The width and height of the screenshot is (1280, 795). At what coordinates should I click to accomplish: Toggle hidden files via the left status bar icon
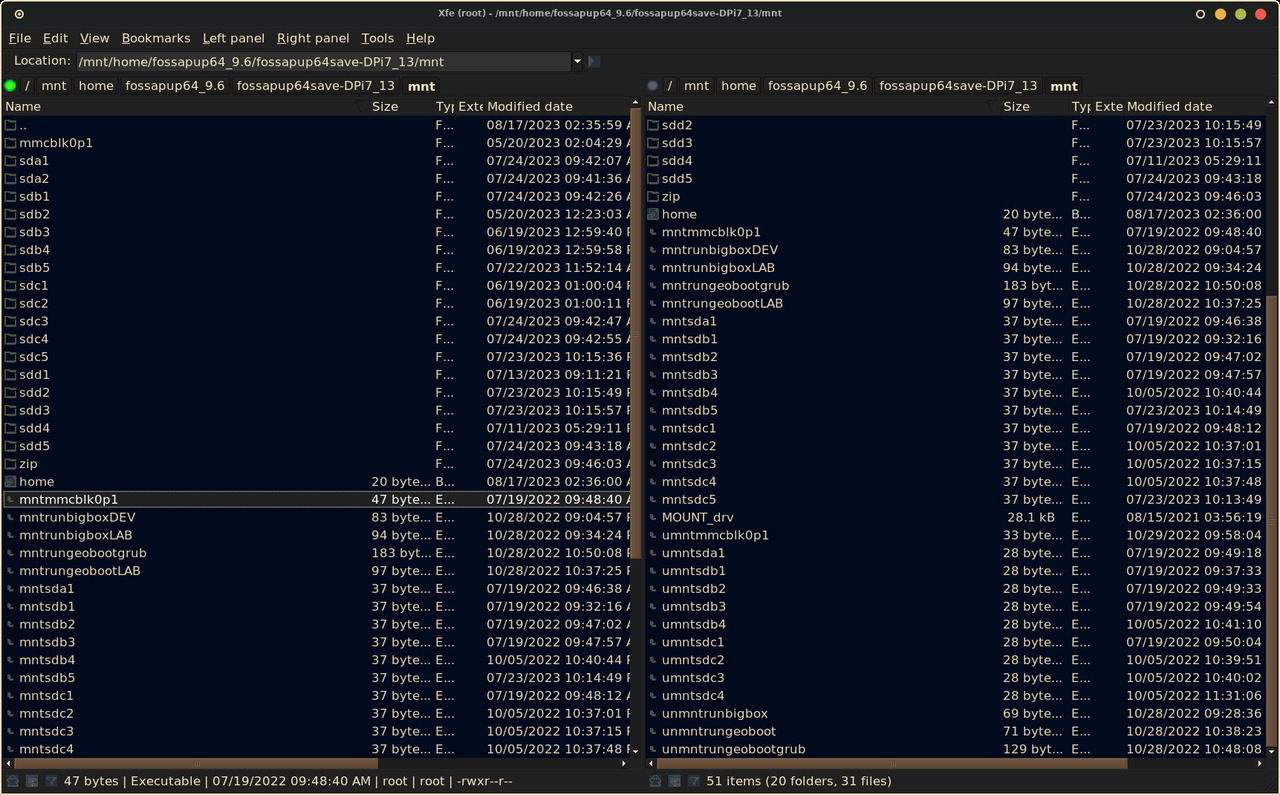12,781
